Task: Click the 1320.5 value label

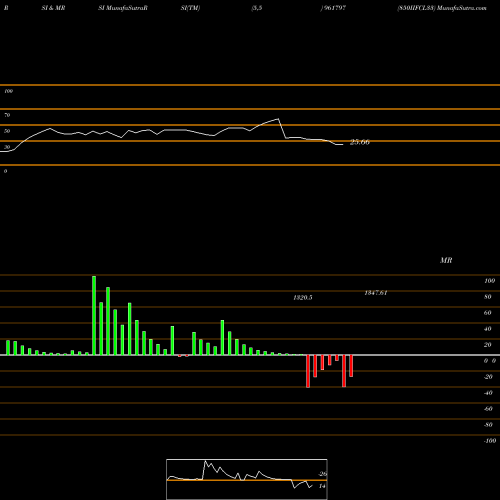Action: tap(303, 298)
